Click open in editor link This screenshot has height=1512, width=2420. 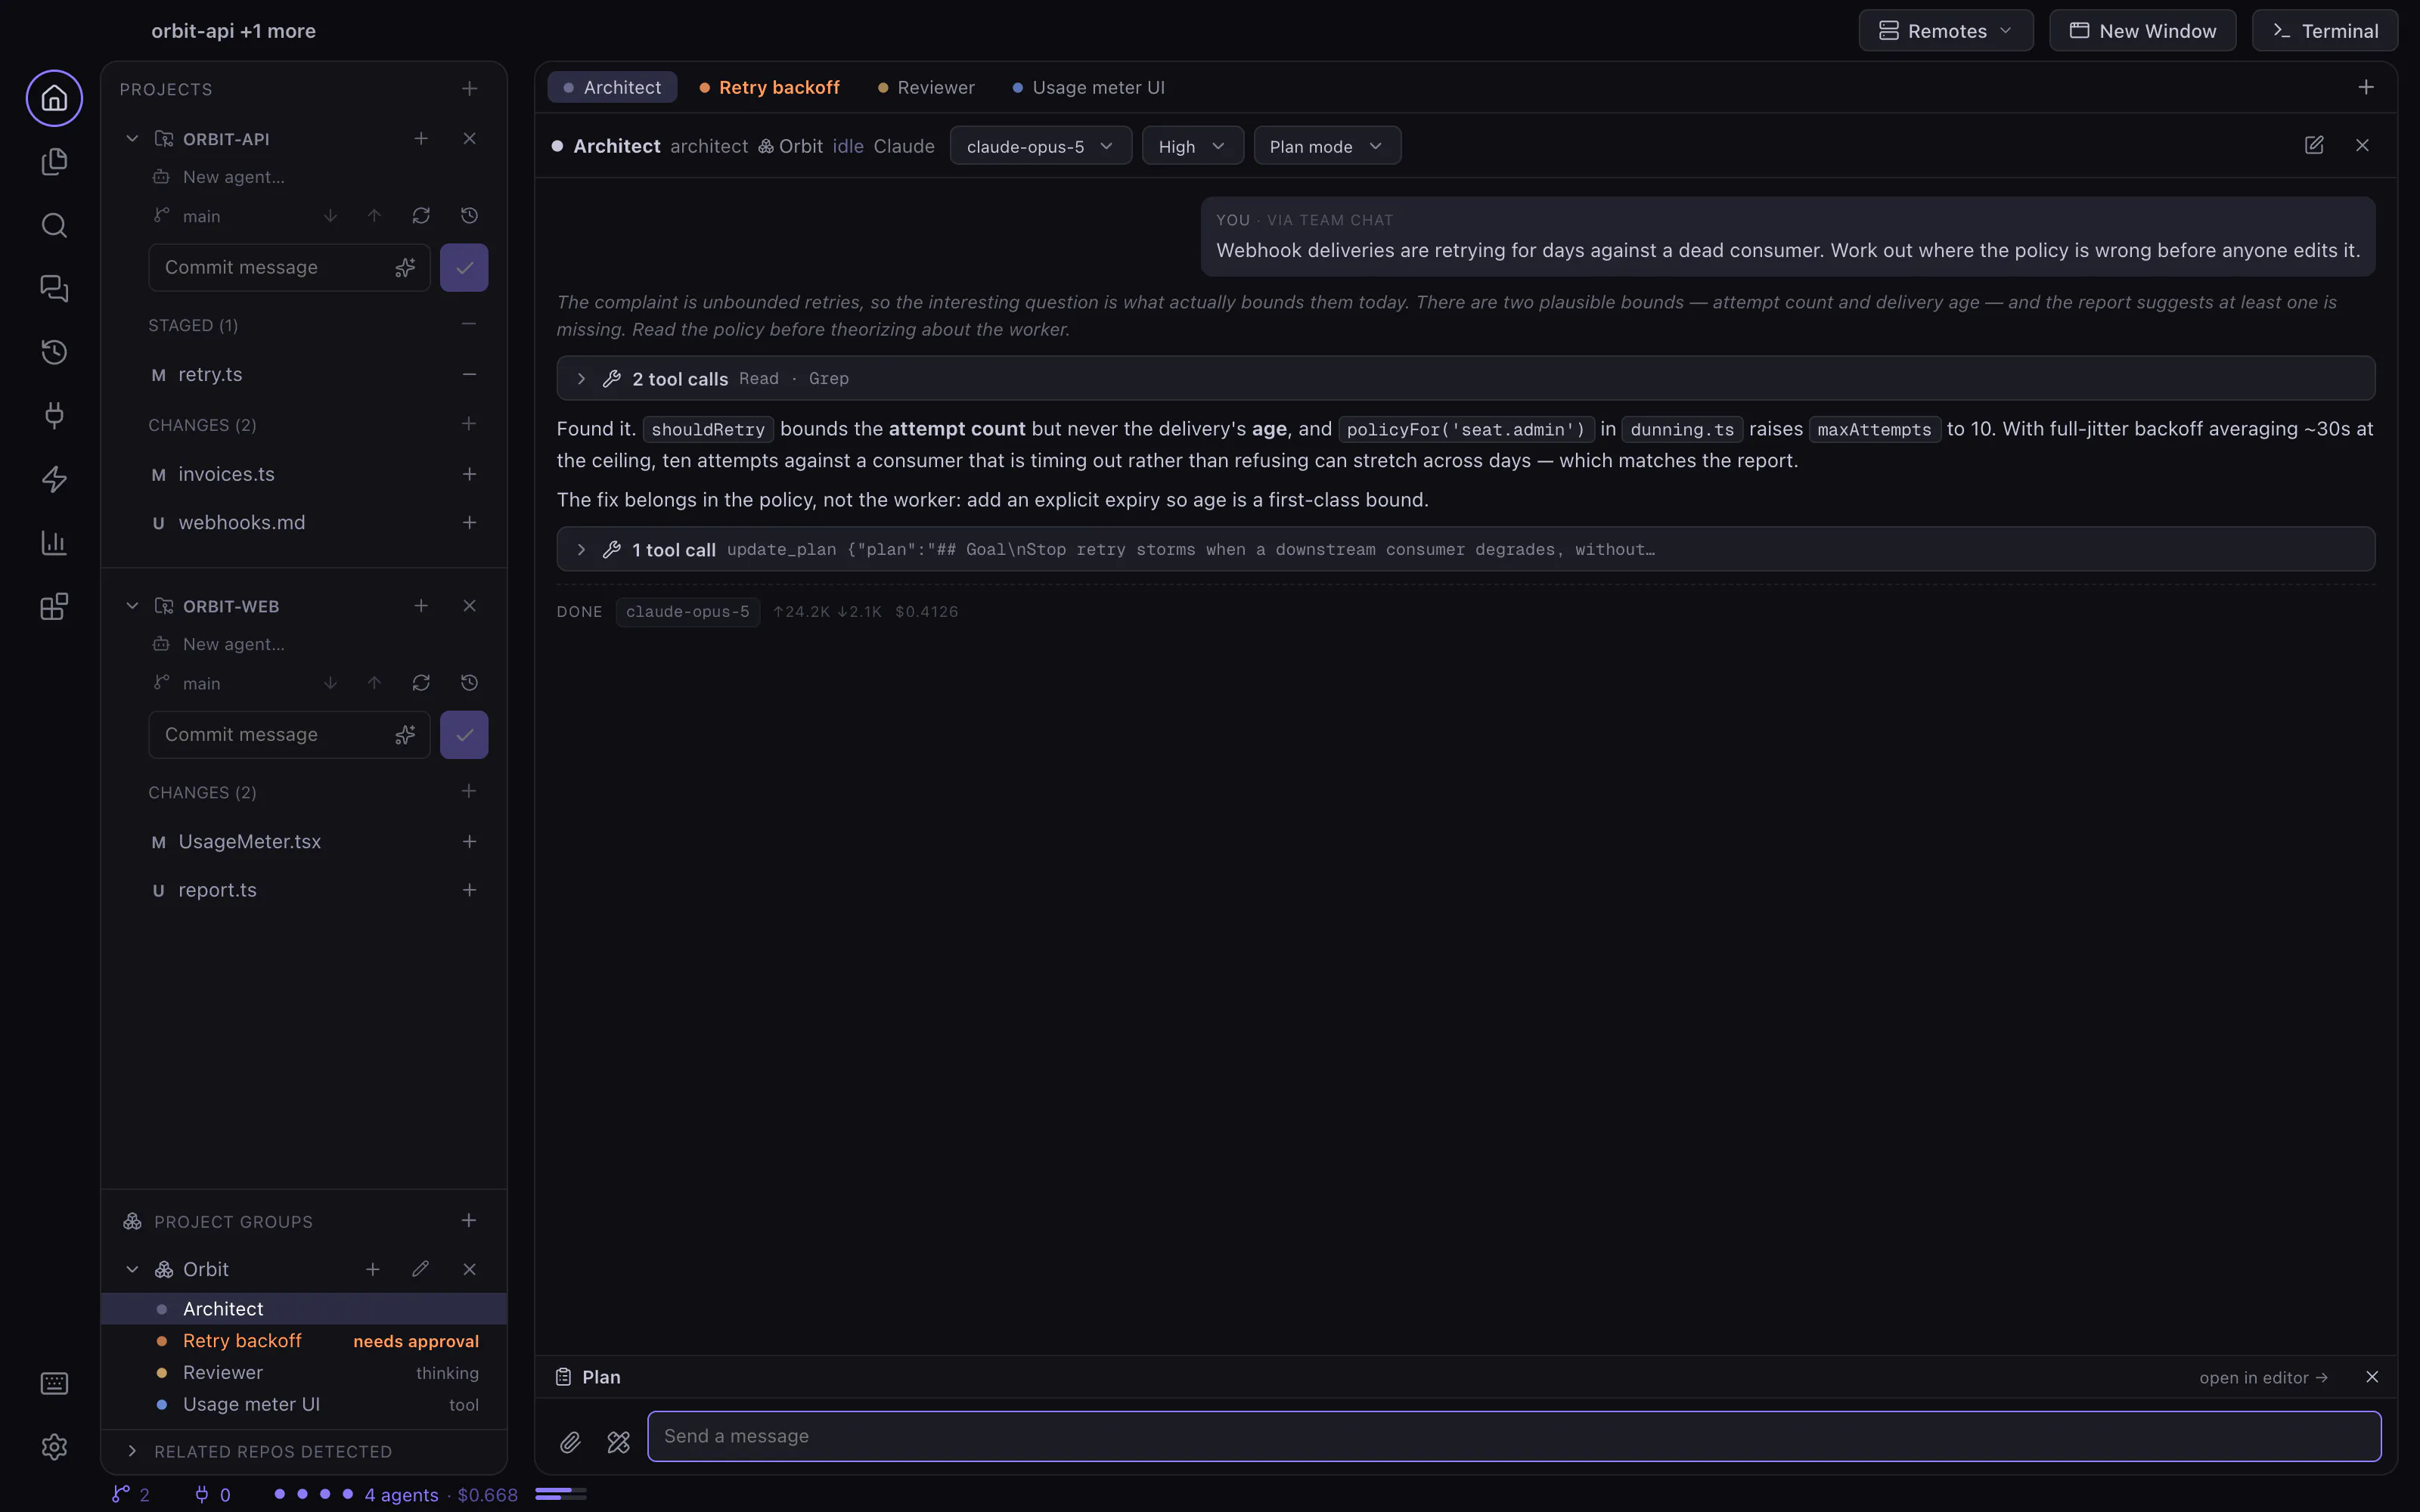[2263, 1378]
